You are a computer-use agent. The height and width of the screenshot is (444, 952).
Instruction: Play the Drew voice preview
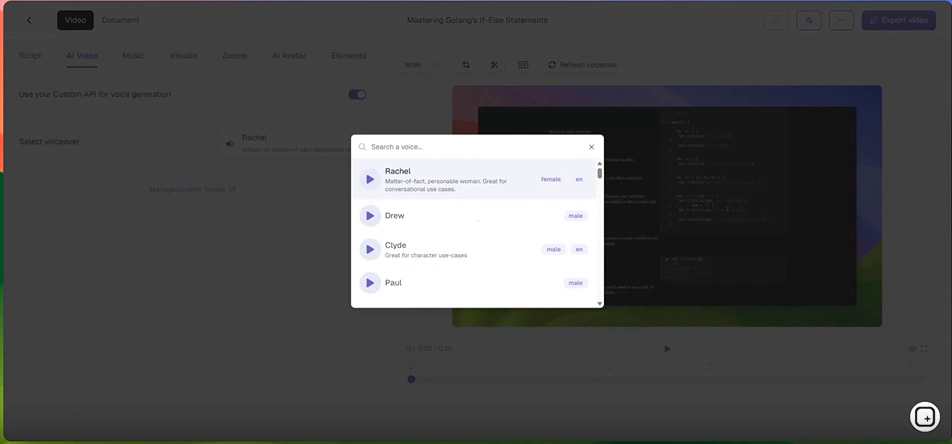pyautogui.click(x=370, y=216)
